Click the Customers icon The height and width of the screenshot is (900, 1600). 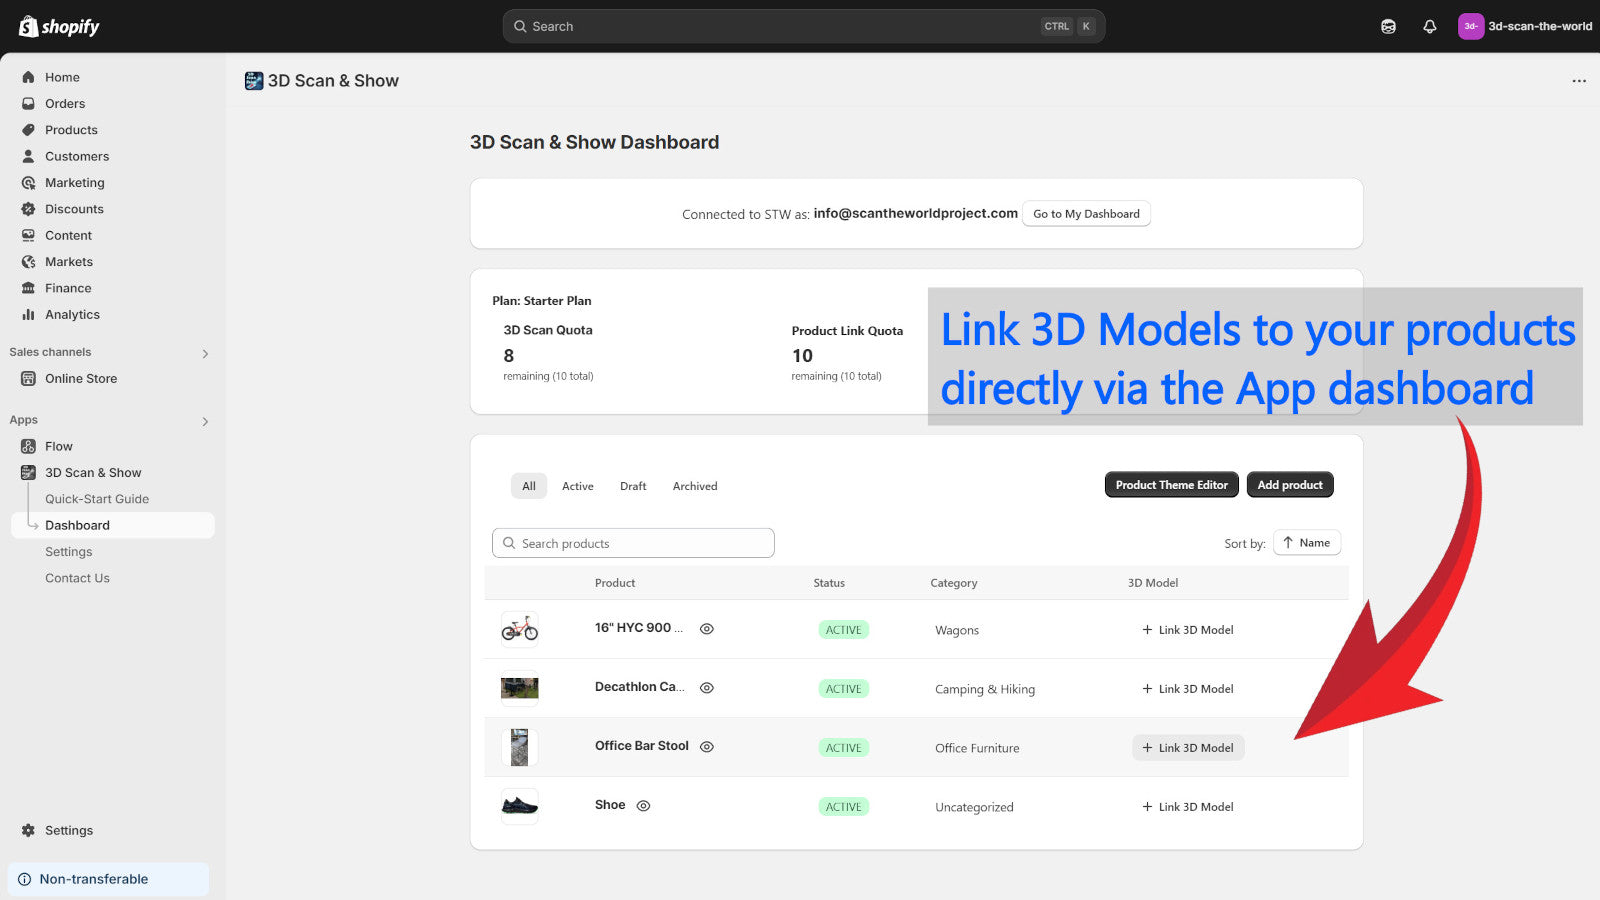point(30,156)
